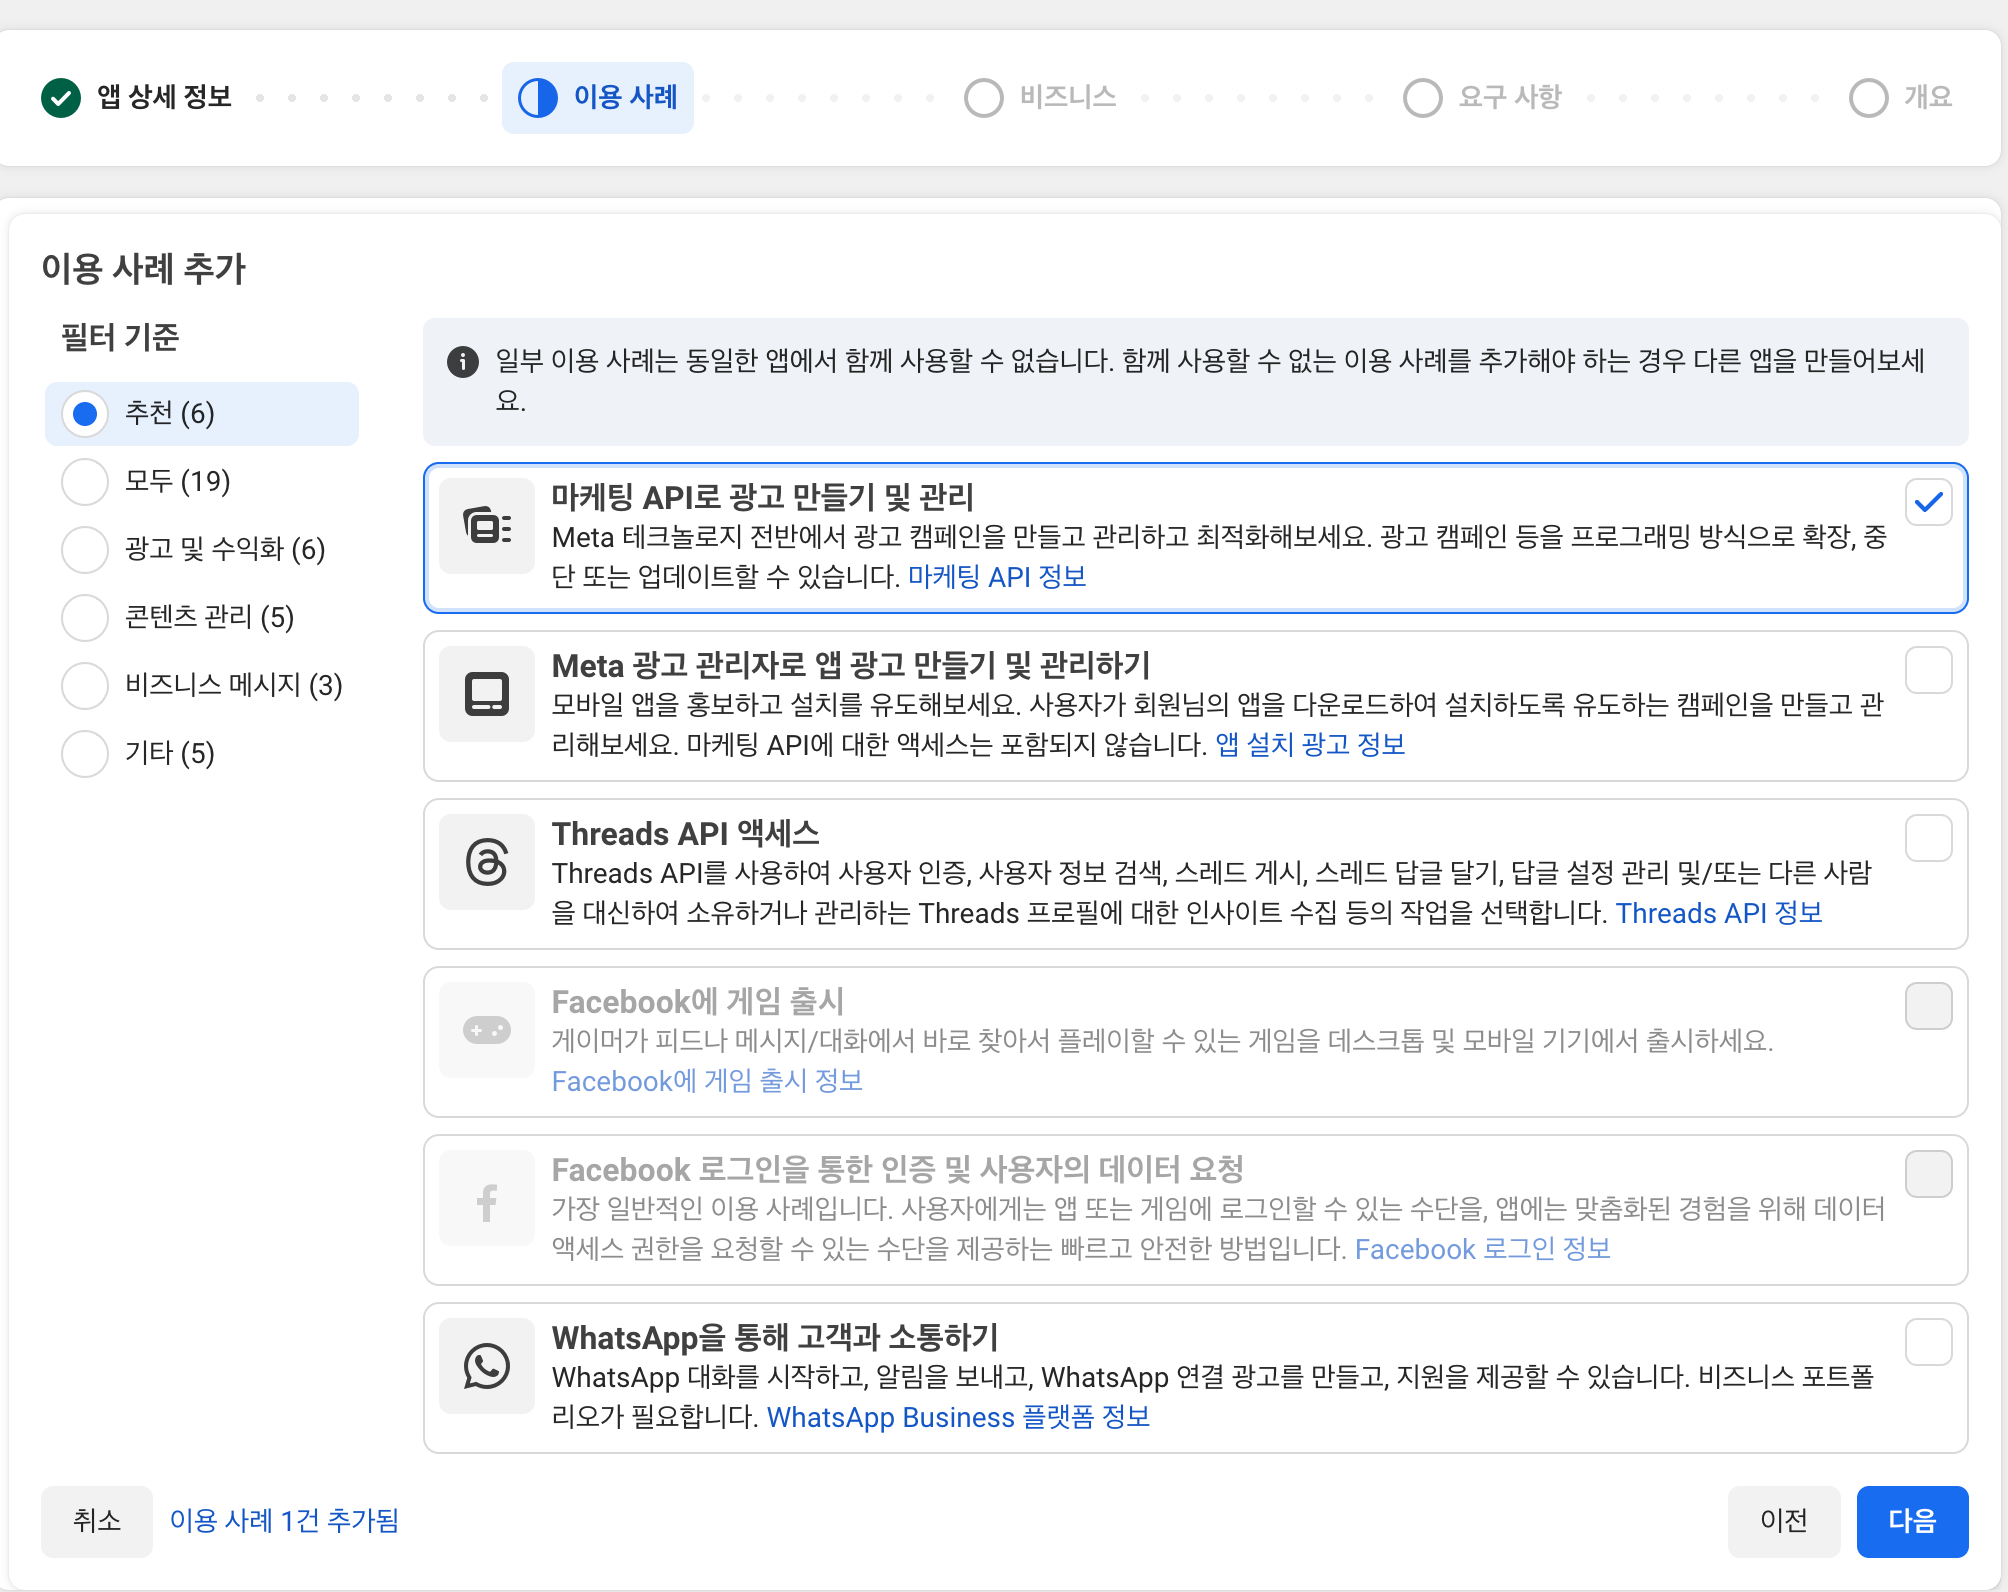This screenshot has height=1592, width=2008.
Task: Select the 비즈니스 메시지 (3) filter
Action: pyautogui.click(x=85, y=686)
